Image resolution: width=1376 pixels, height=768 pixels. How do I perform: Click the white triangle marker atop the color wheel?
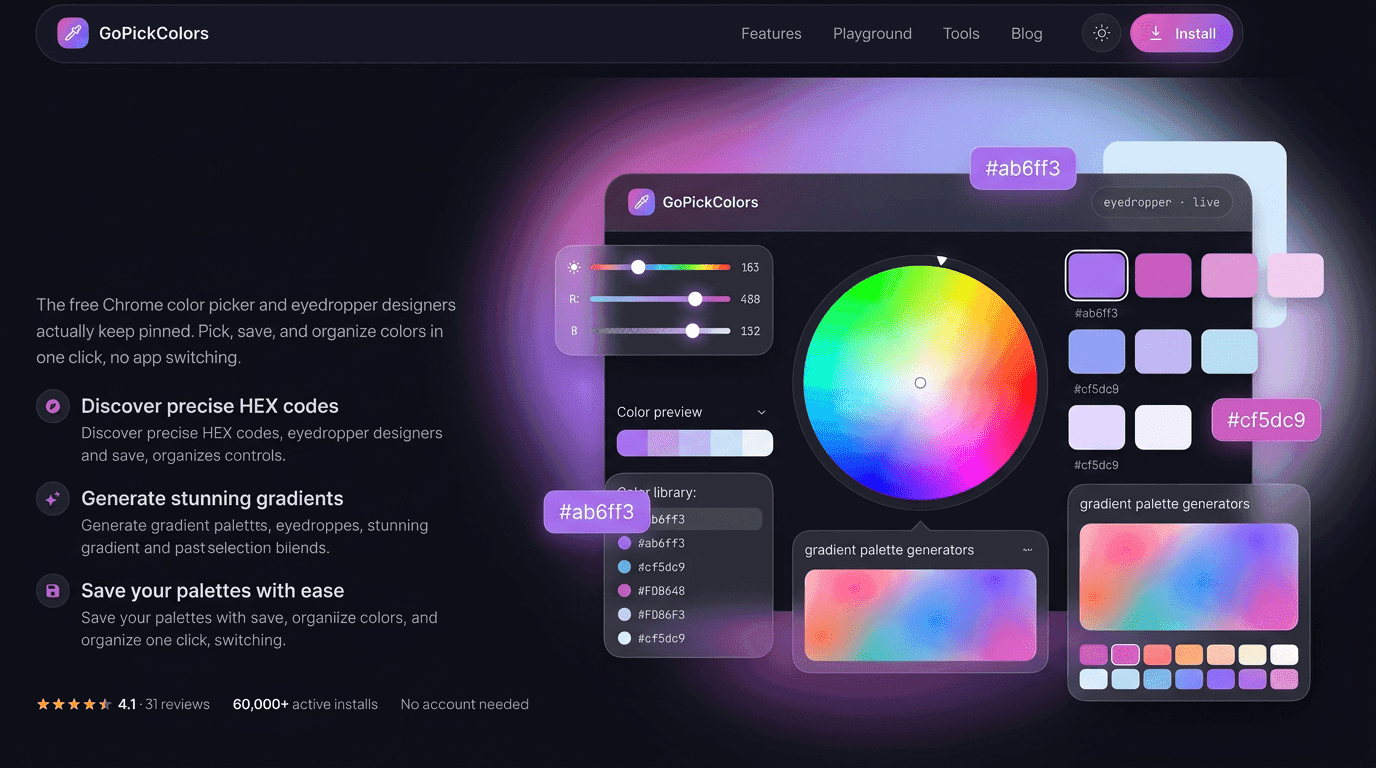941,261
